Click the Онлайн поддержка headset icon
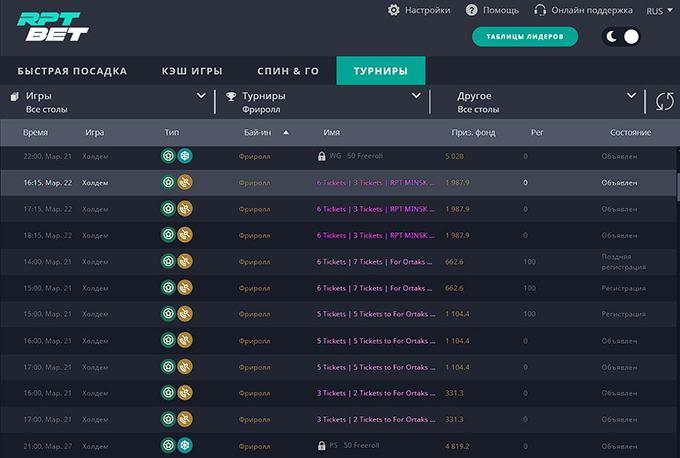Screen dimensions: 680x458 (541, 10)
